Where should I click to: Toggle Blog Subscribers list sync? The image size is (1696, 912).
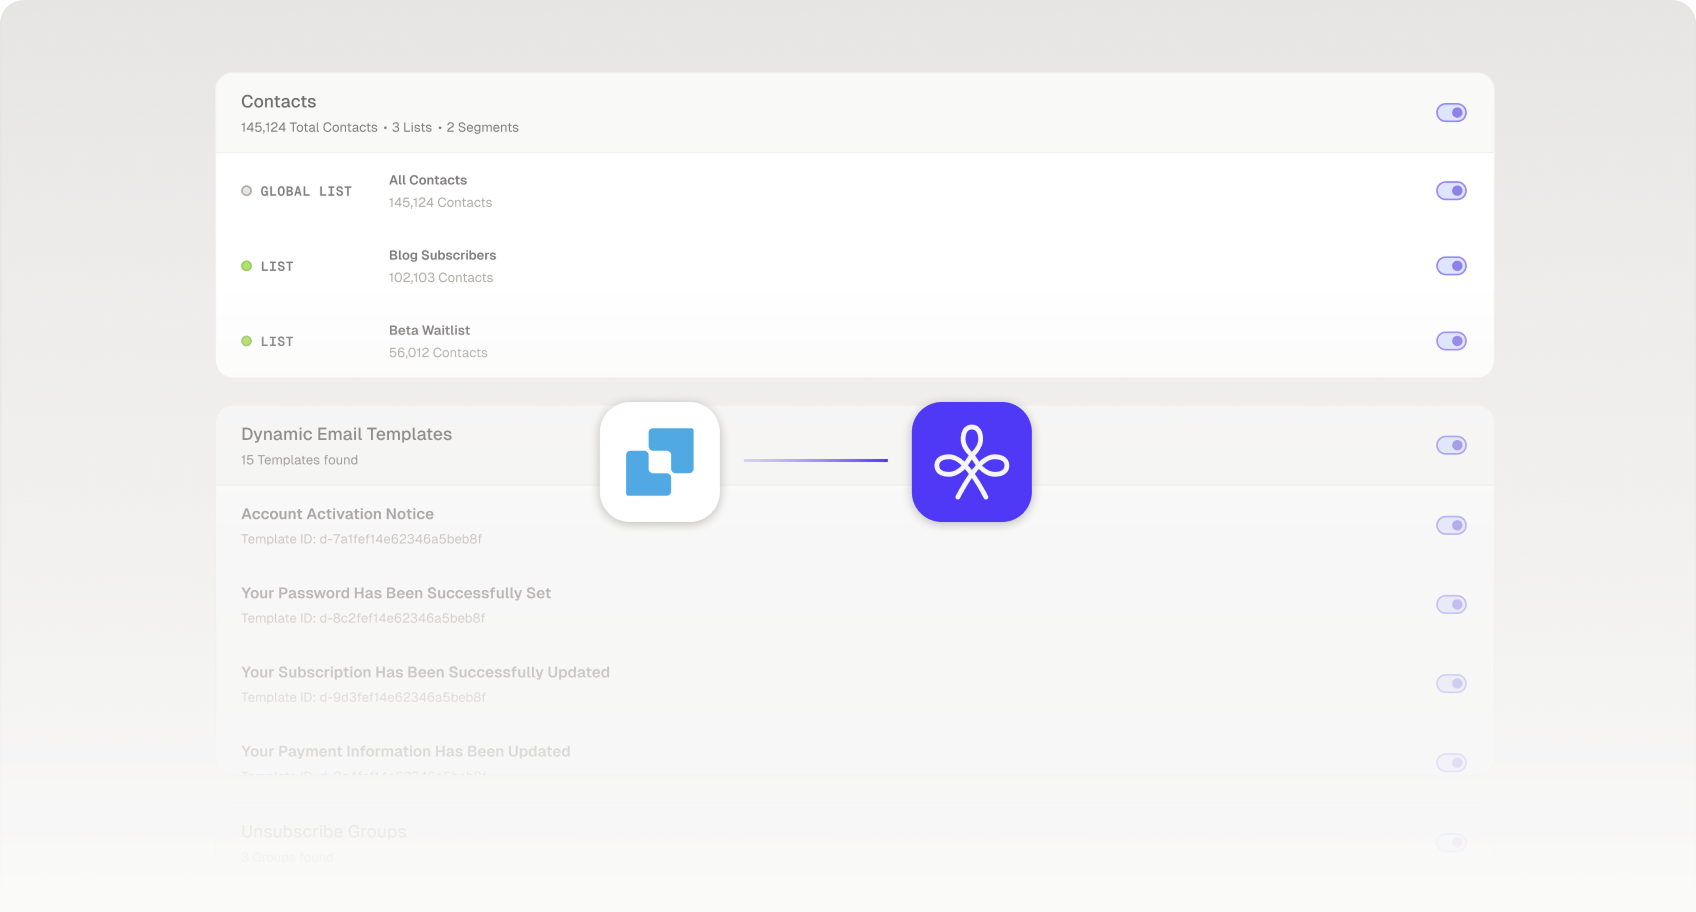(x=1451, y=266)
